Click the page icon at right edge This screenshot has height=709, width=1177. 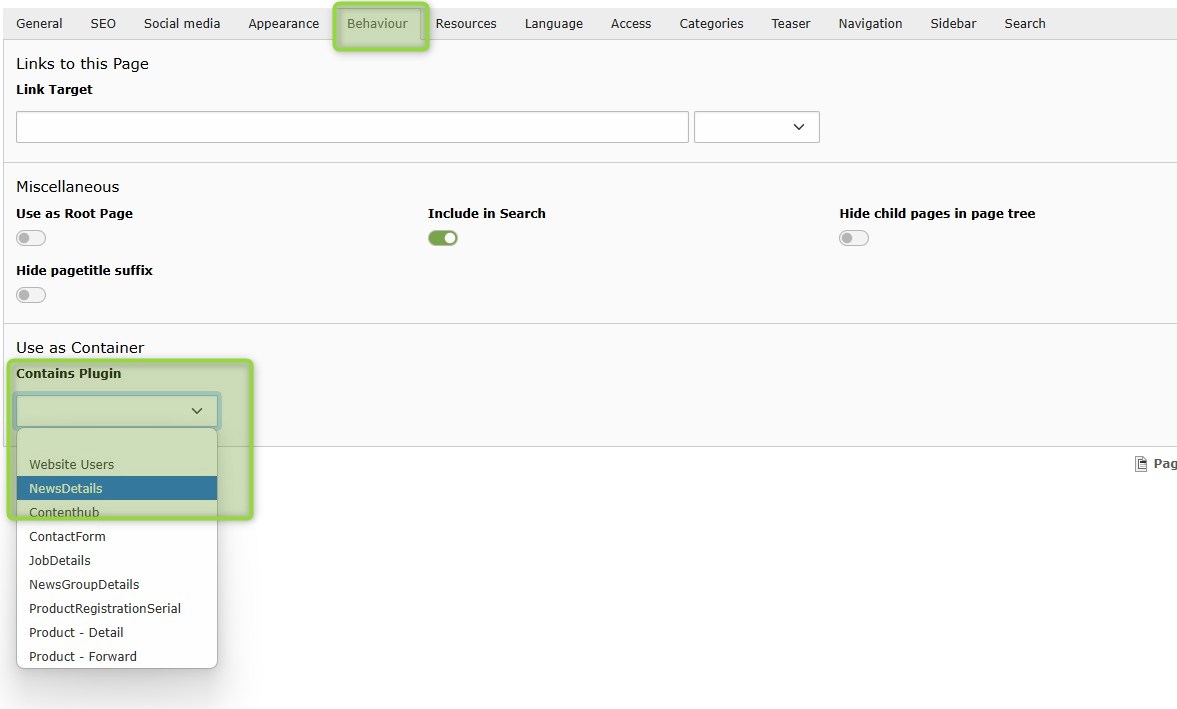1141,464
